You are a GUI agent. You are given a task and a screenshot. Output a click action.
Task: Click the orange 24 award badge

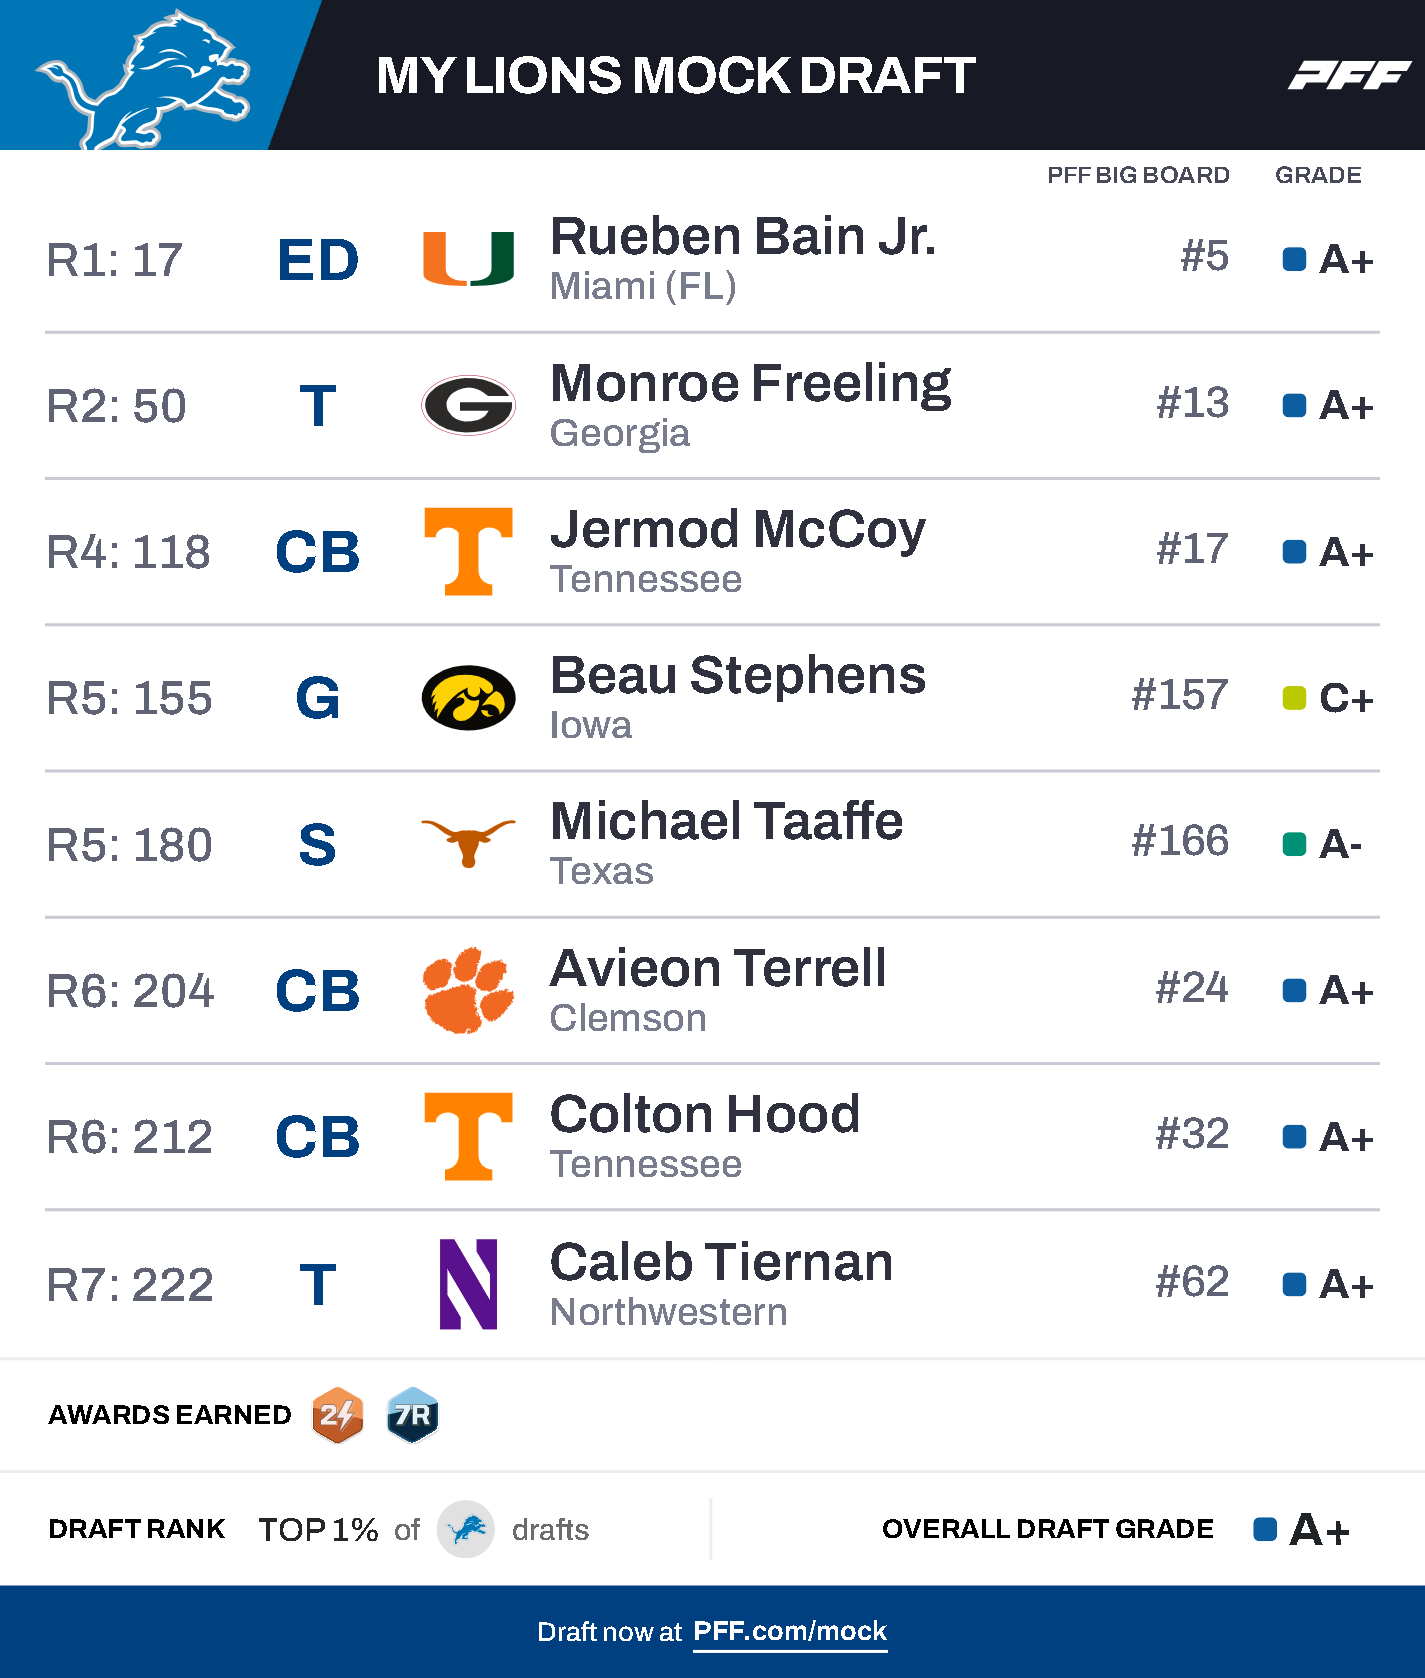coord(338,1415)
